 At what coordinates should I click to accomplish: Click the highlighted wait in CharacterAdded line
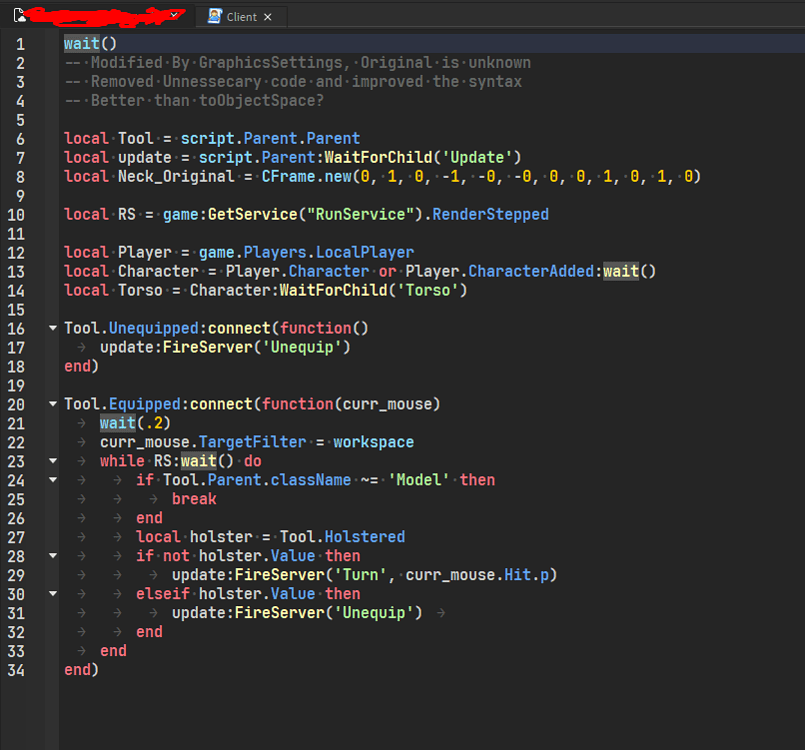621,271
